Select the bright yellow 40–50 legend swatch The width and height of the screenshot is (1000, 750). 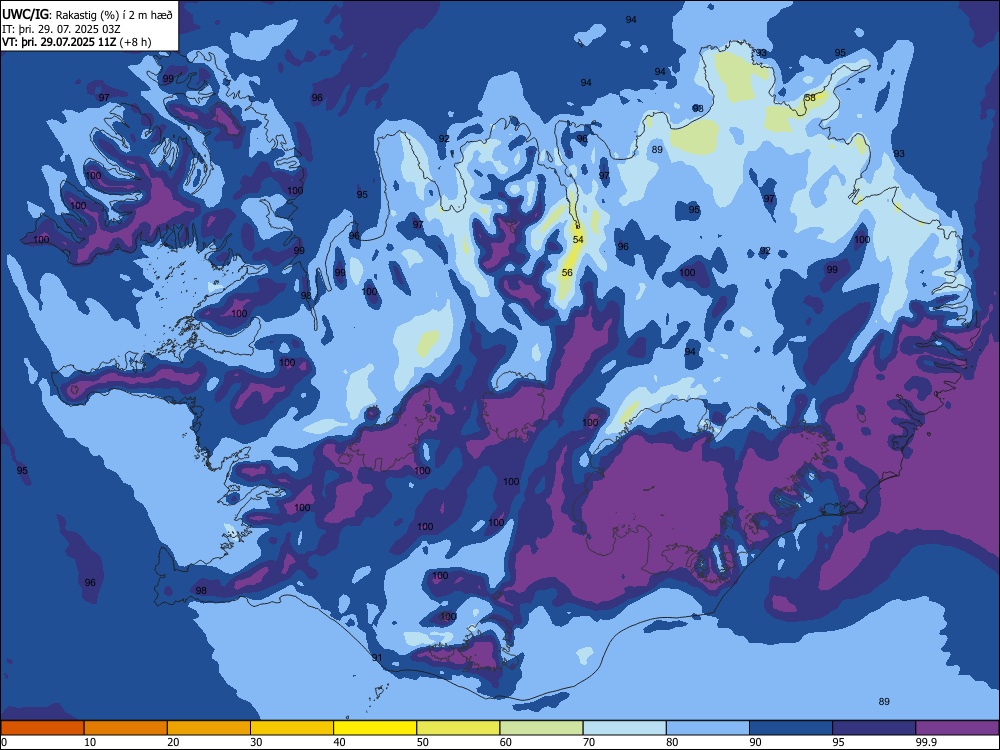point(375,728)
